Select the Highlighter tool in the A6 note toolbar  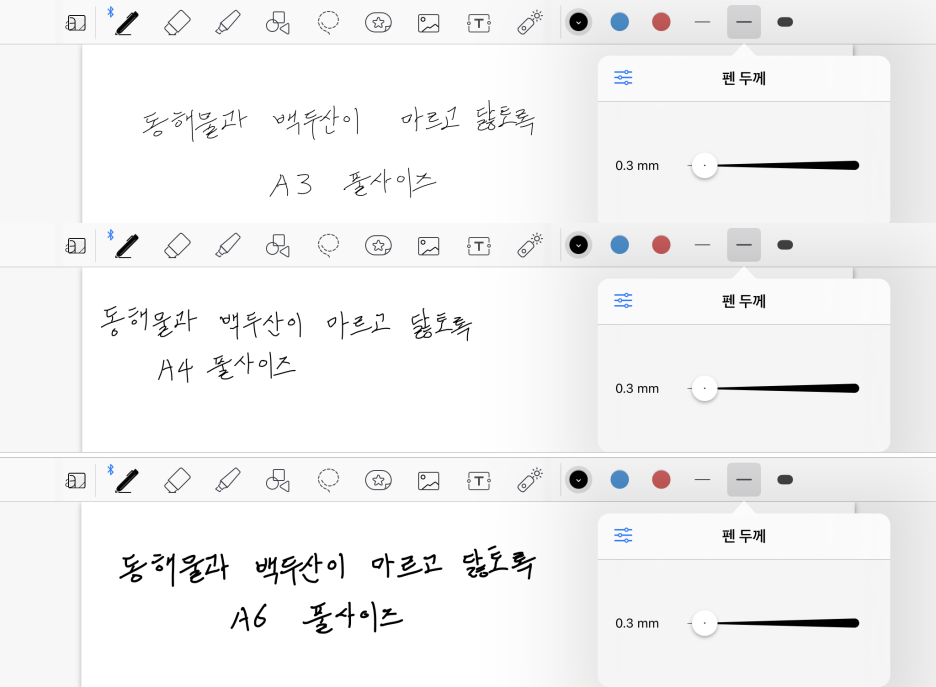coord(228,480)
